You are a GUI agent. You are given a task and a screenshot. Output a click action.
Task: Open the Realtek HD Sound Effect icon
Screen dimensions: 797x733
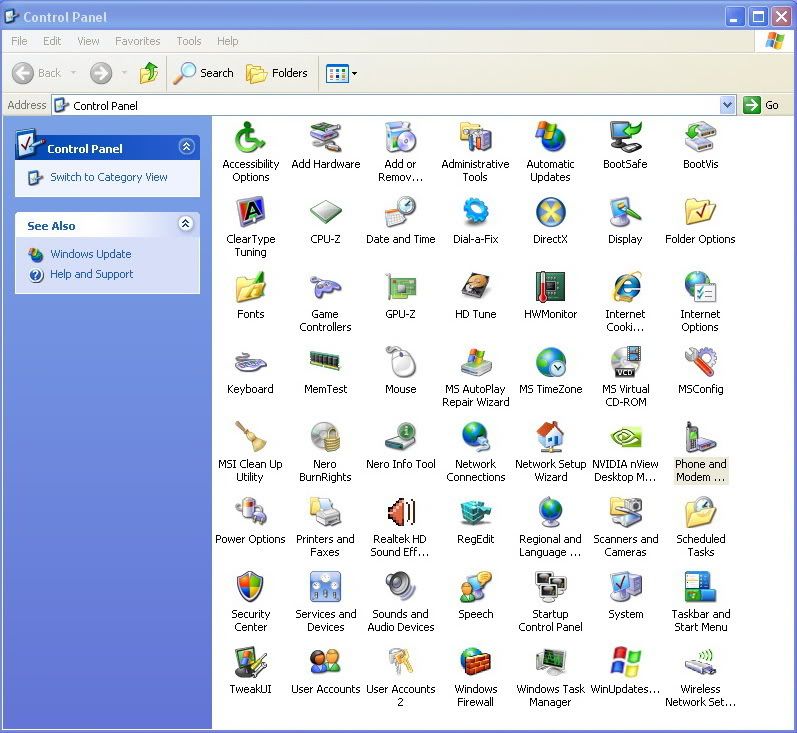click(x=401, y=512)
